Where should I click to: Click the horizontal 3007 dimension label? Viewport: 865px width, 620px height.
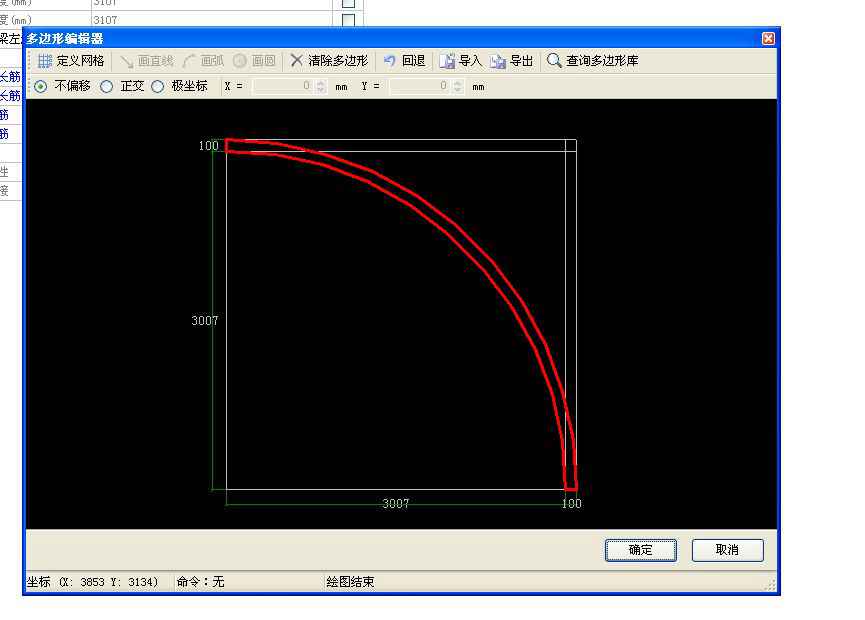tap(396, 503)
